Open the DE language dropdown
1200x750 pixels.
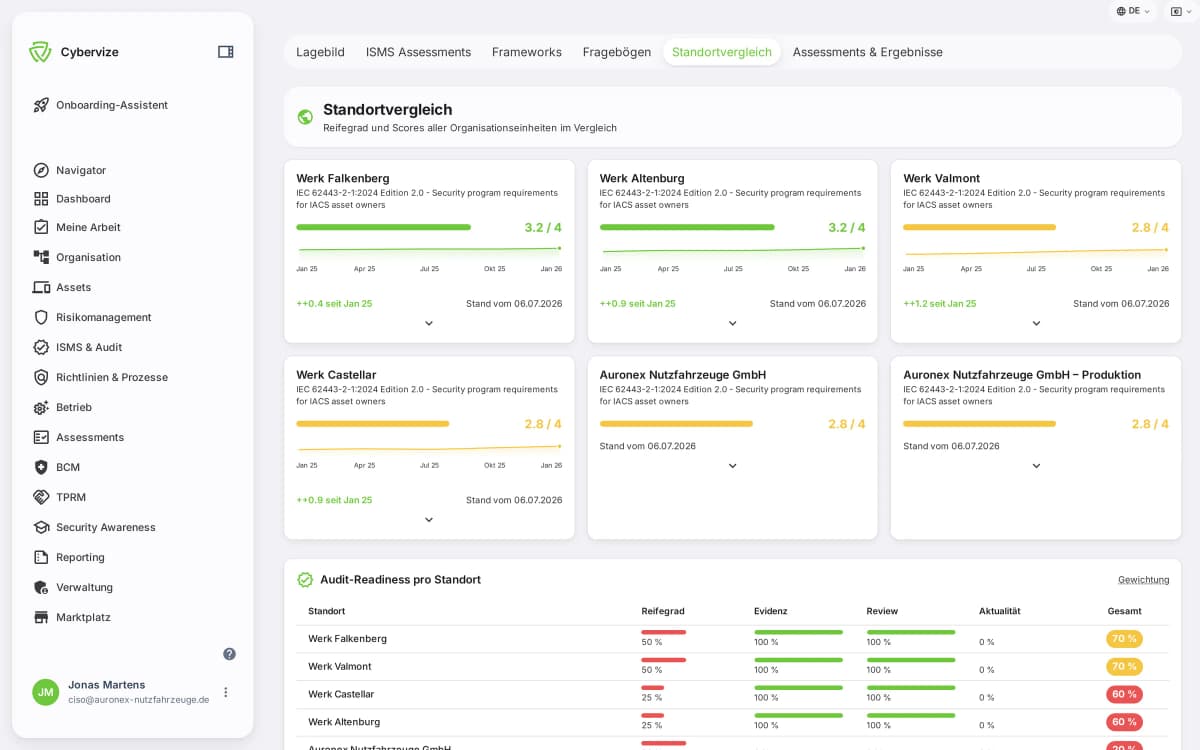click(x=1132, y=11)
